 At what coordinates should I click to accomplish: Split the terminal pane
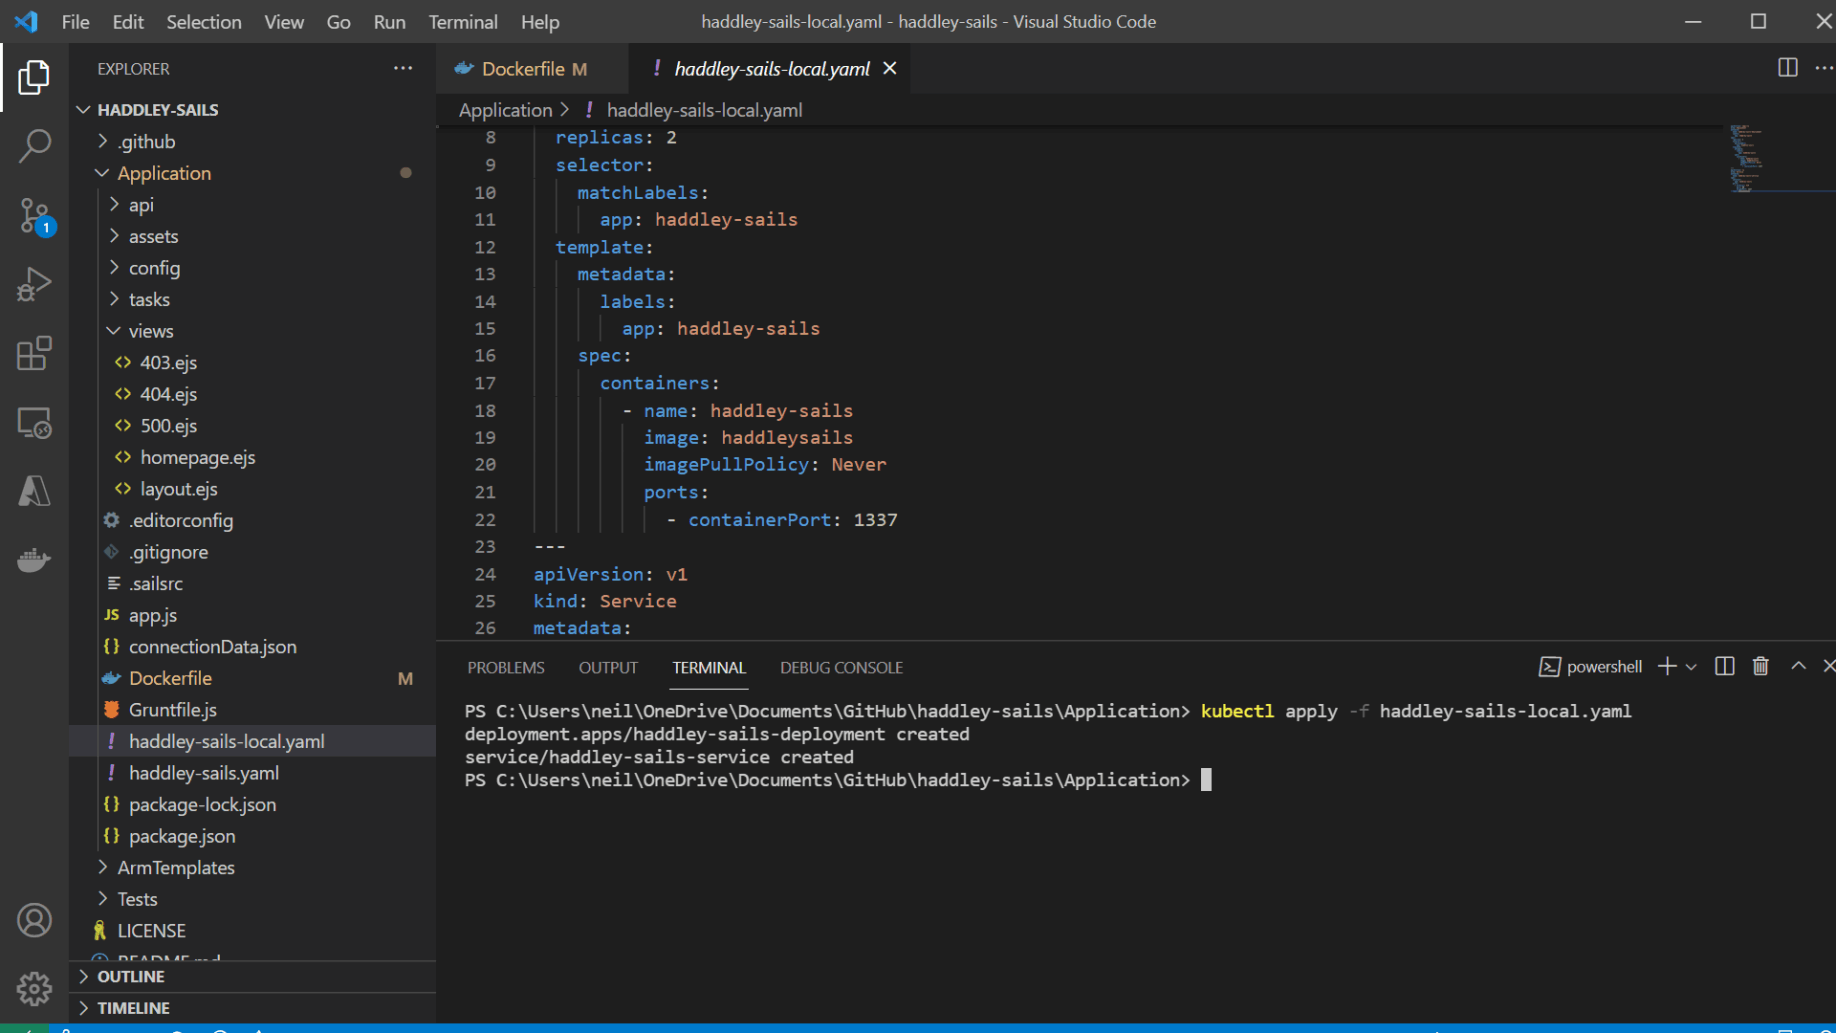1724,667
